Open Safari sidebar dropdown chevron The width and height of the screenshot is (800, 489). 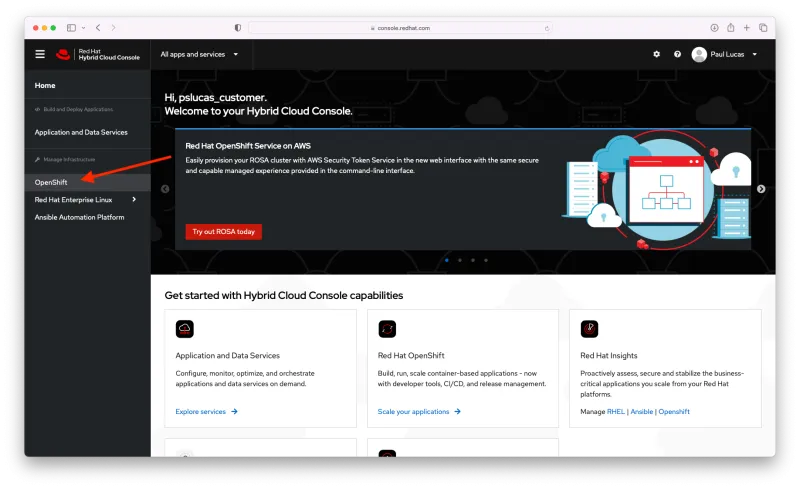coord(83,28)
